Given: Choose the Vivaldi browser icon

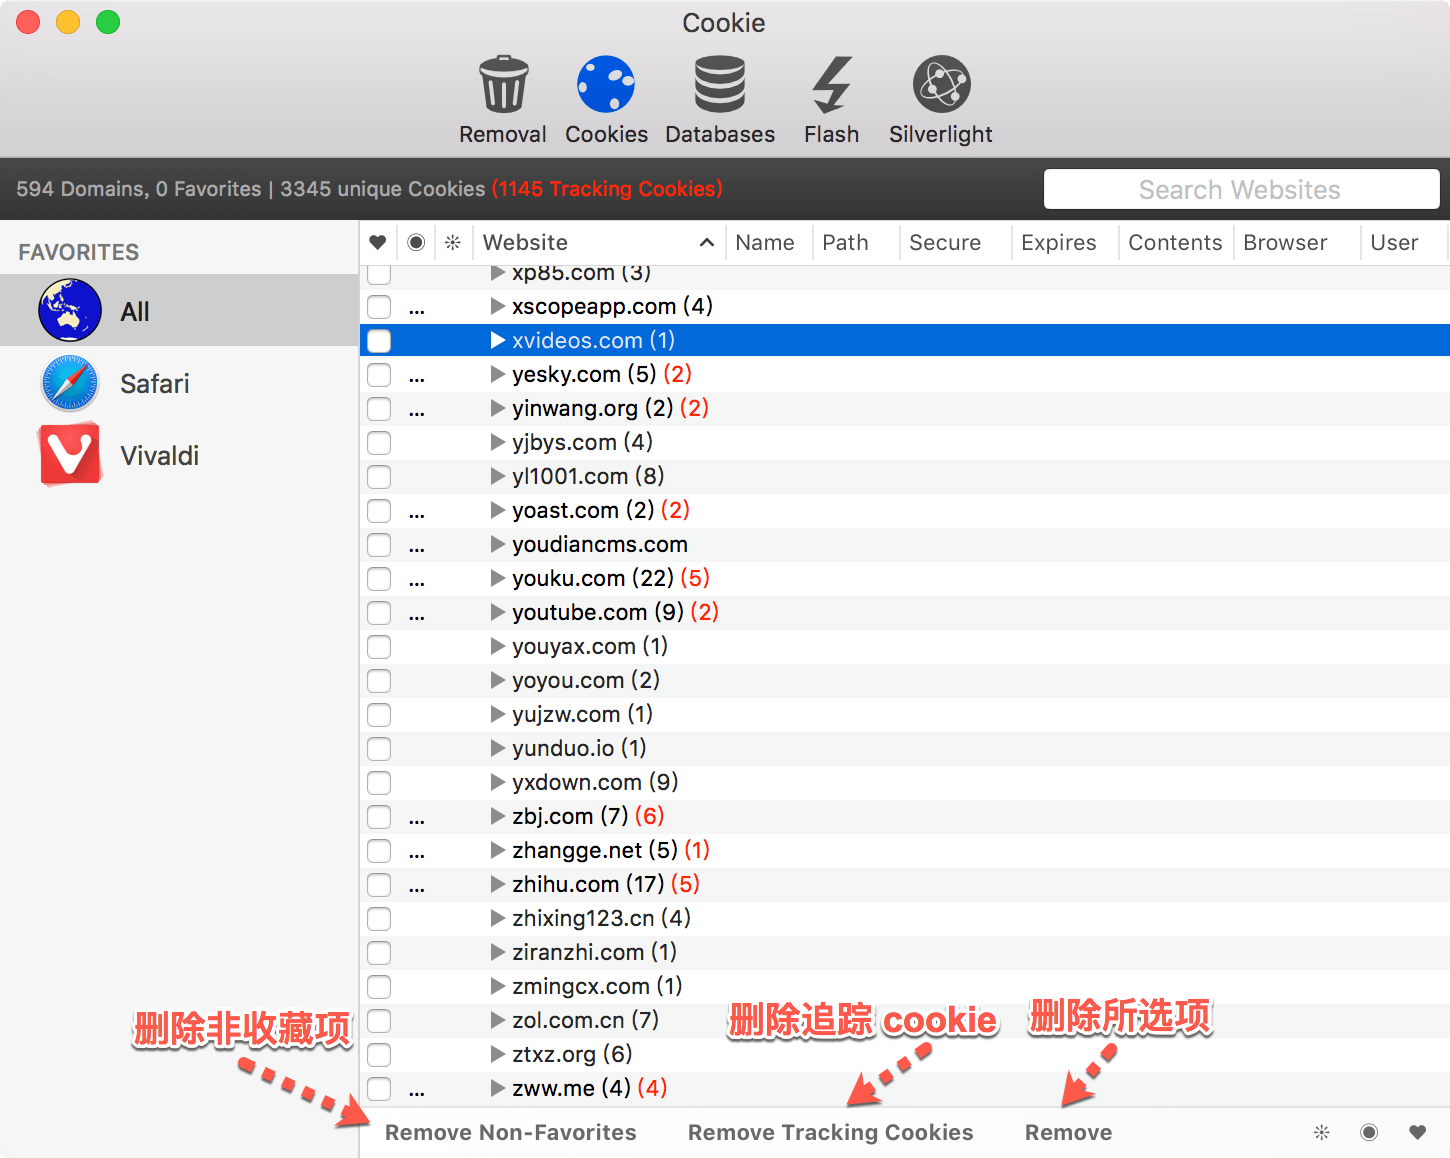Looking at the screenshot, I should (x=70, y=455).
